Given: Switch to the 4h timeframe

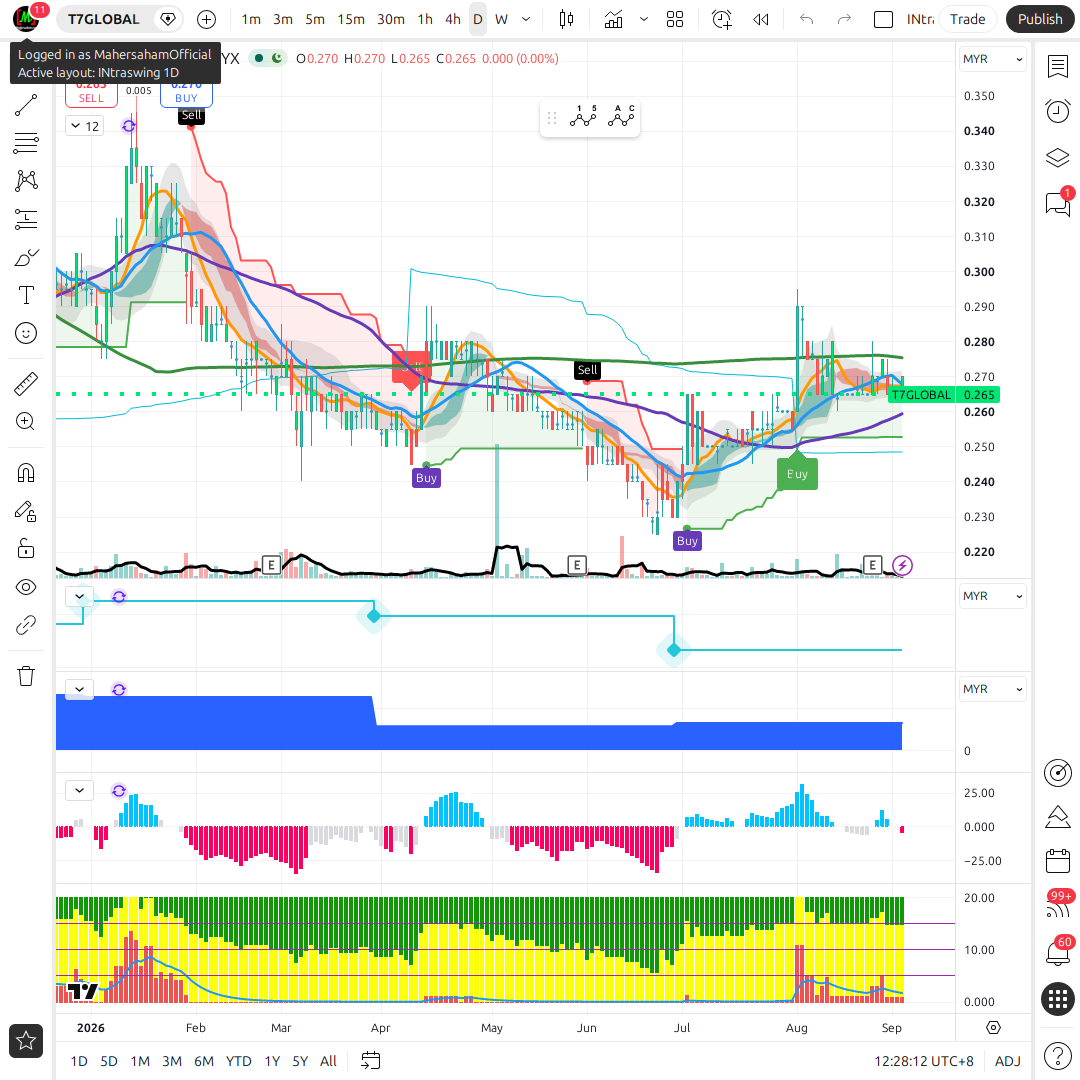Looking at the screenshot, I should coord(453,19).
